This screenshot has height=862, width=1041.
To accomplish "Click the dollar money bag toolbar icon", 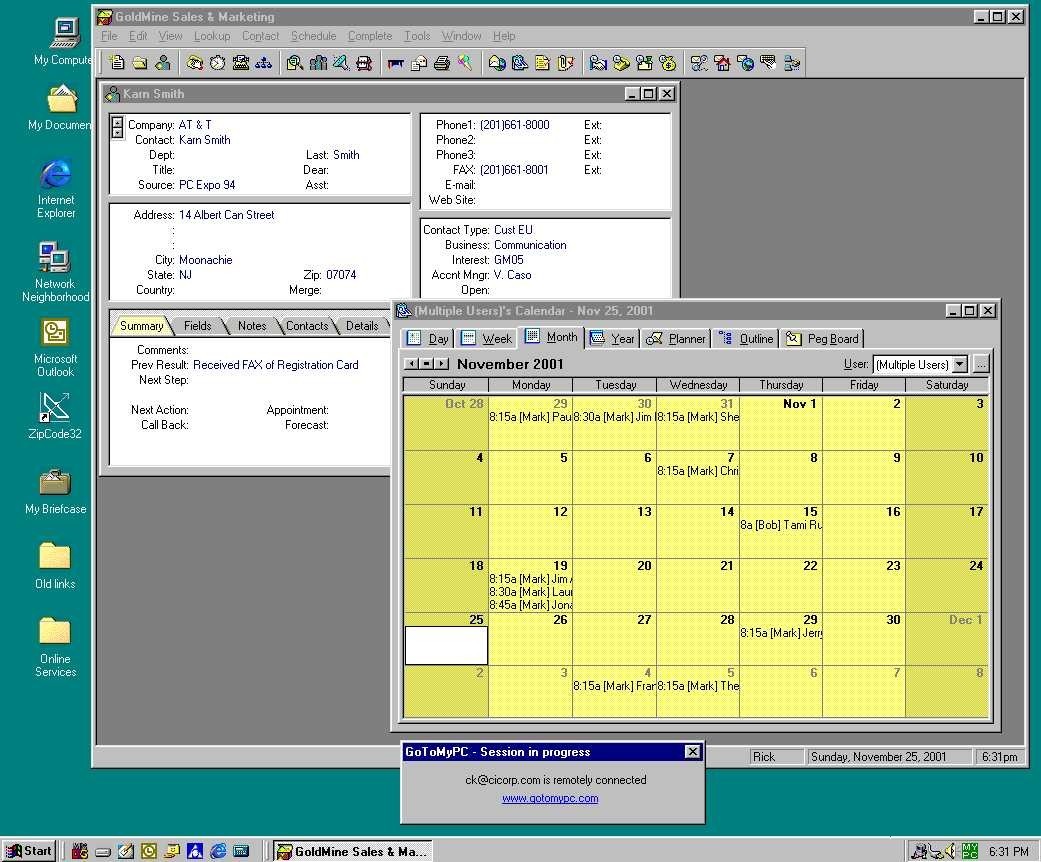I will click(x=668, y=63).
